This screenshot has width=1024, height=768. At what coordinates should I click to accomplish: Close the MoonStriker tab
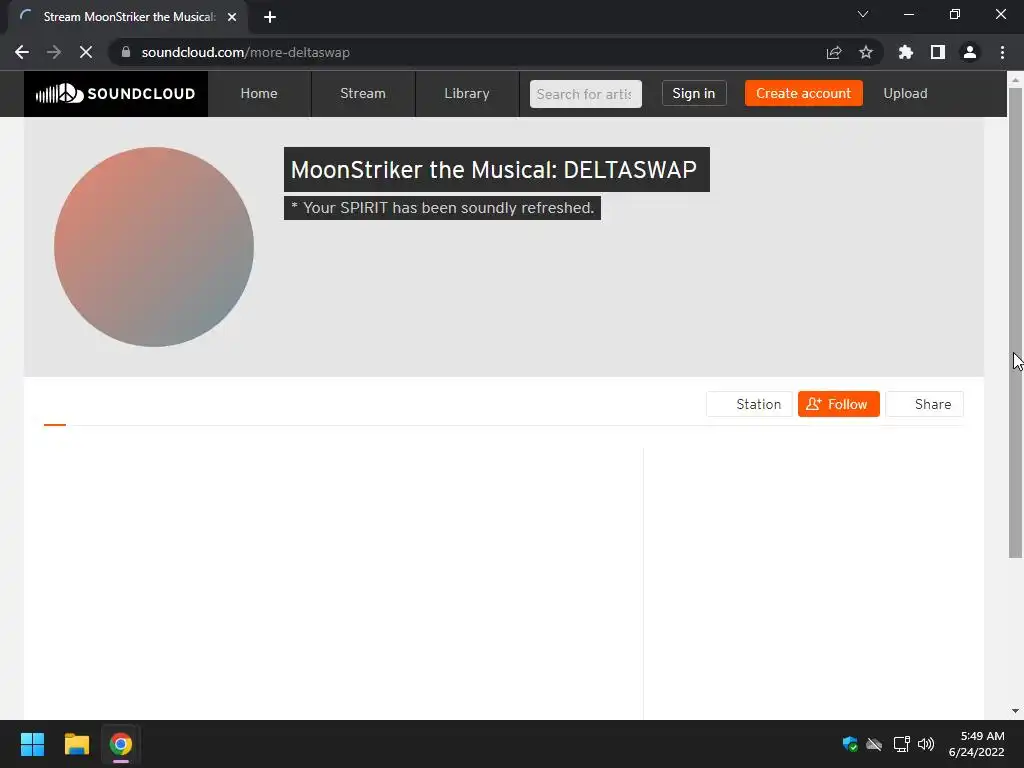pos(232,17)
